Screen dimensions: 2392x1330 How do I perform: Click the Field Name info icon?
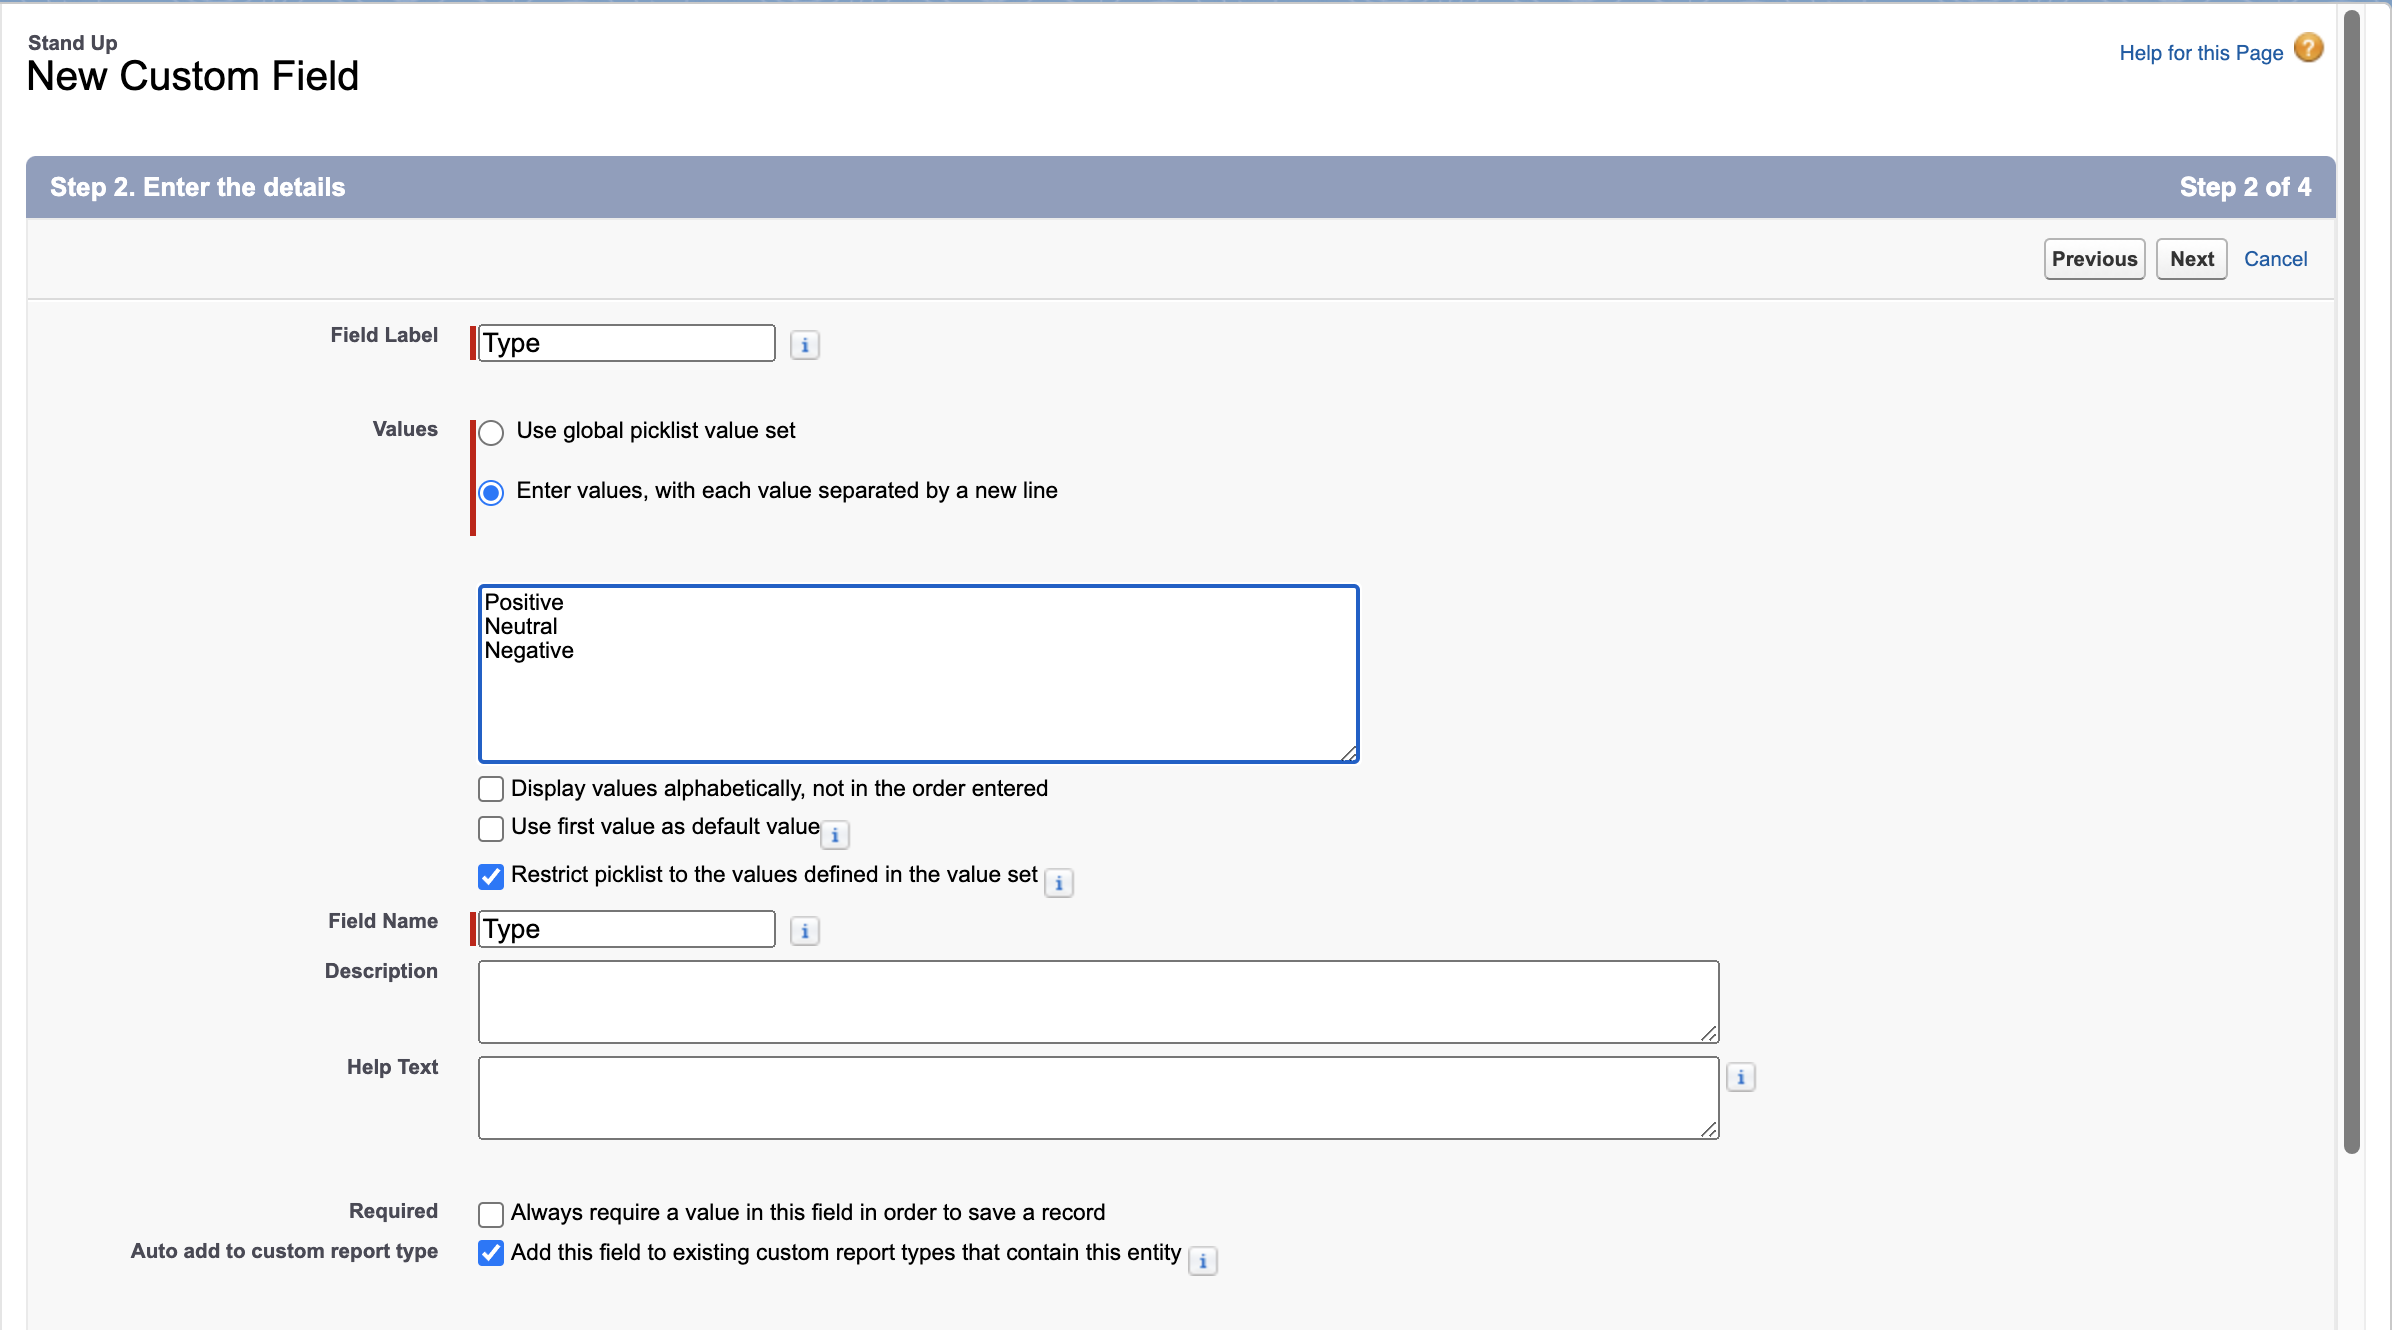click(x=804, y=931)
